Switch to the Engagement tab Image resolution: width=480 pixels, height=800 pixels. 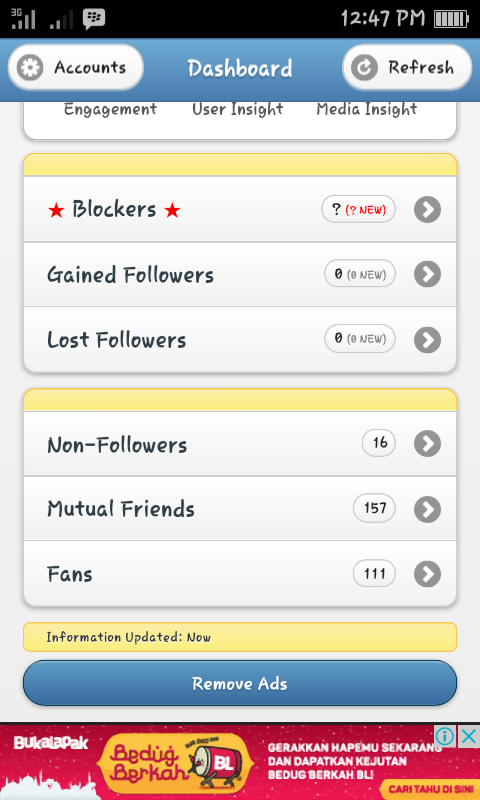tap(110, 109)
